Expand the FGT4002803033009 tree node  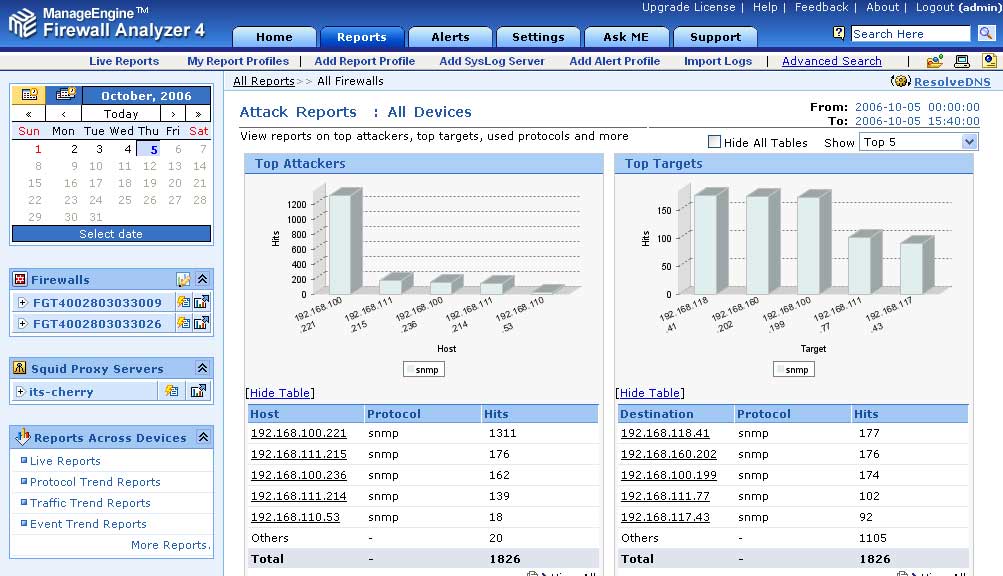22,303
